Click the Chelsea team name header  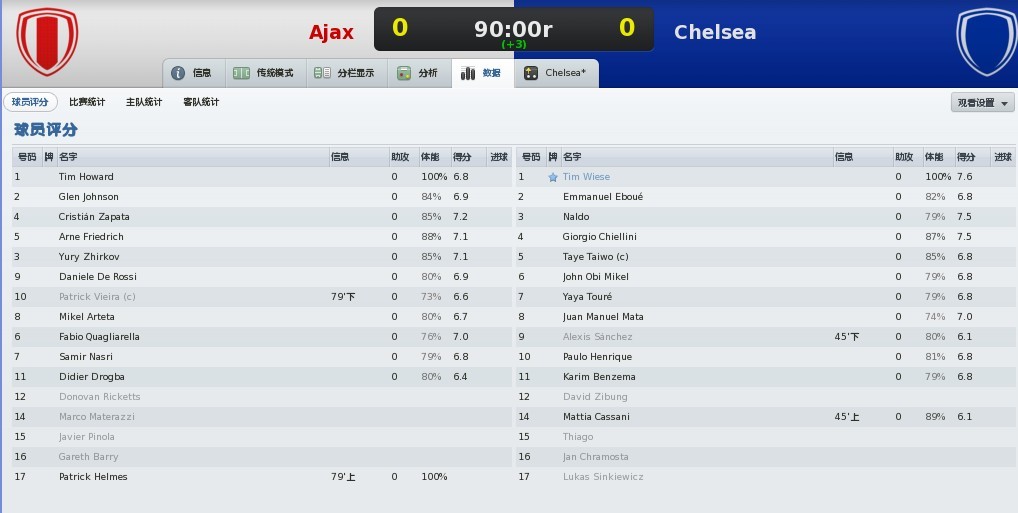point(715,32)
